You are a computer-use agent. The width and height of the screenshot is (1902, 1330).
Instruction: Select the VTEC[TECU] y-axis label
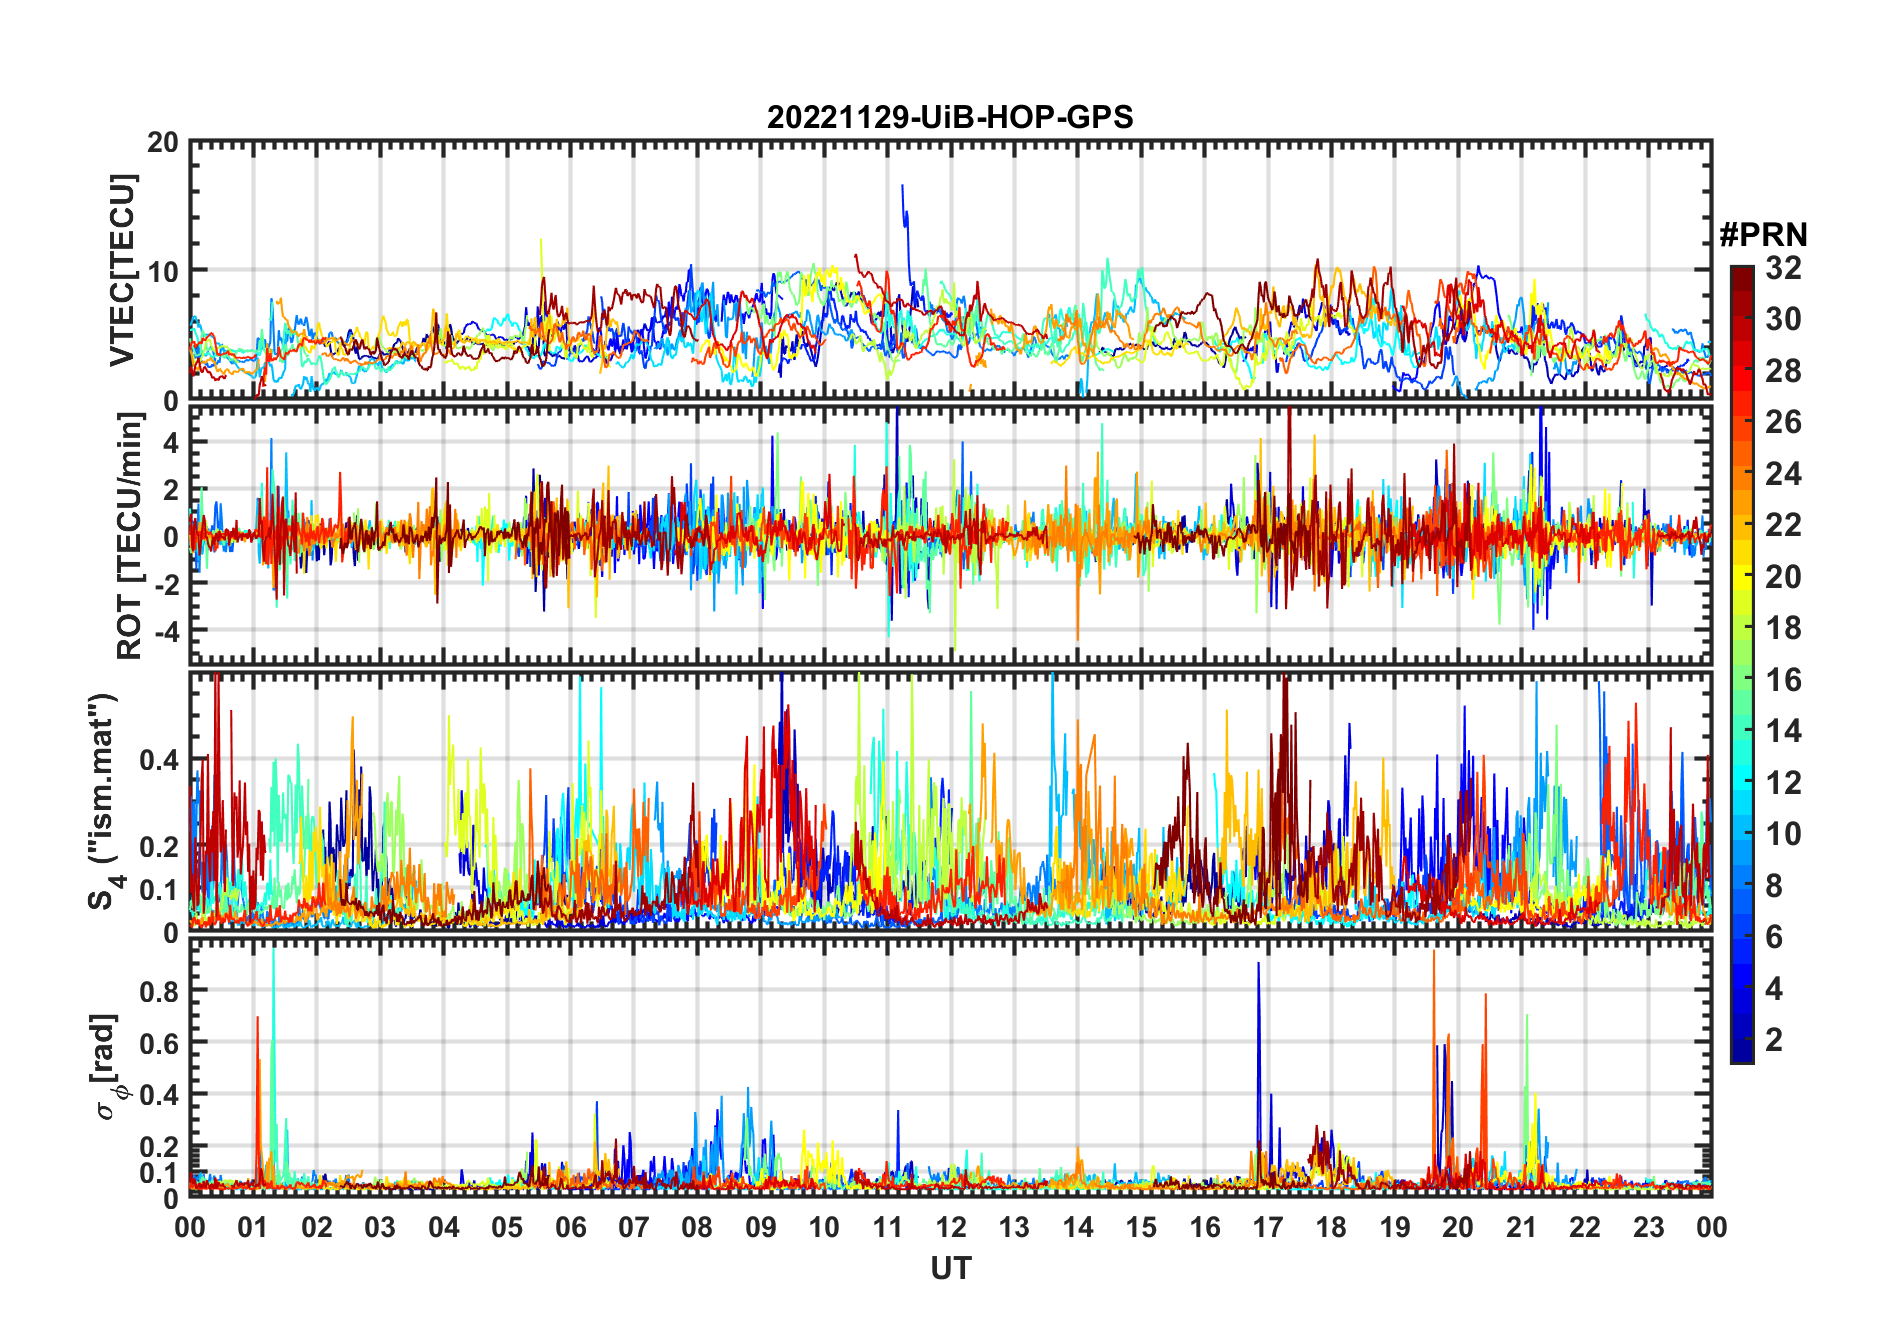pyautogui.click(x=122, y=270)
